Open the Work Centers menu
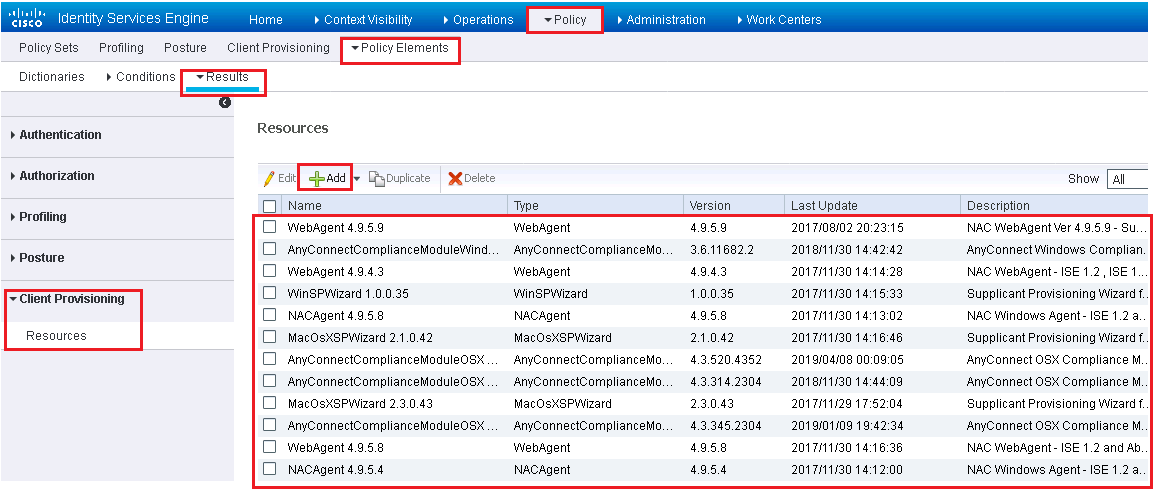This screenshot has height=501, width=1160. pyautogui.click(x=779, y=20)
